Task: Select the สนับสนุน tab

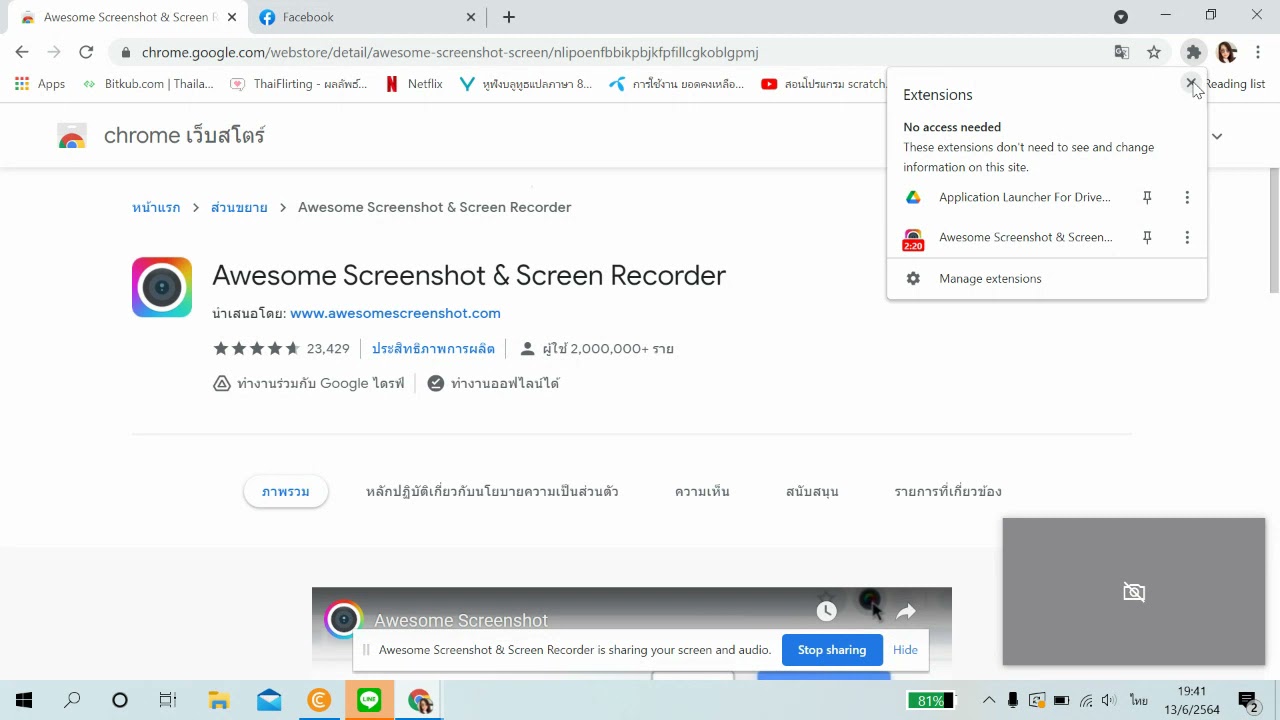Action: point(812,491)
